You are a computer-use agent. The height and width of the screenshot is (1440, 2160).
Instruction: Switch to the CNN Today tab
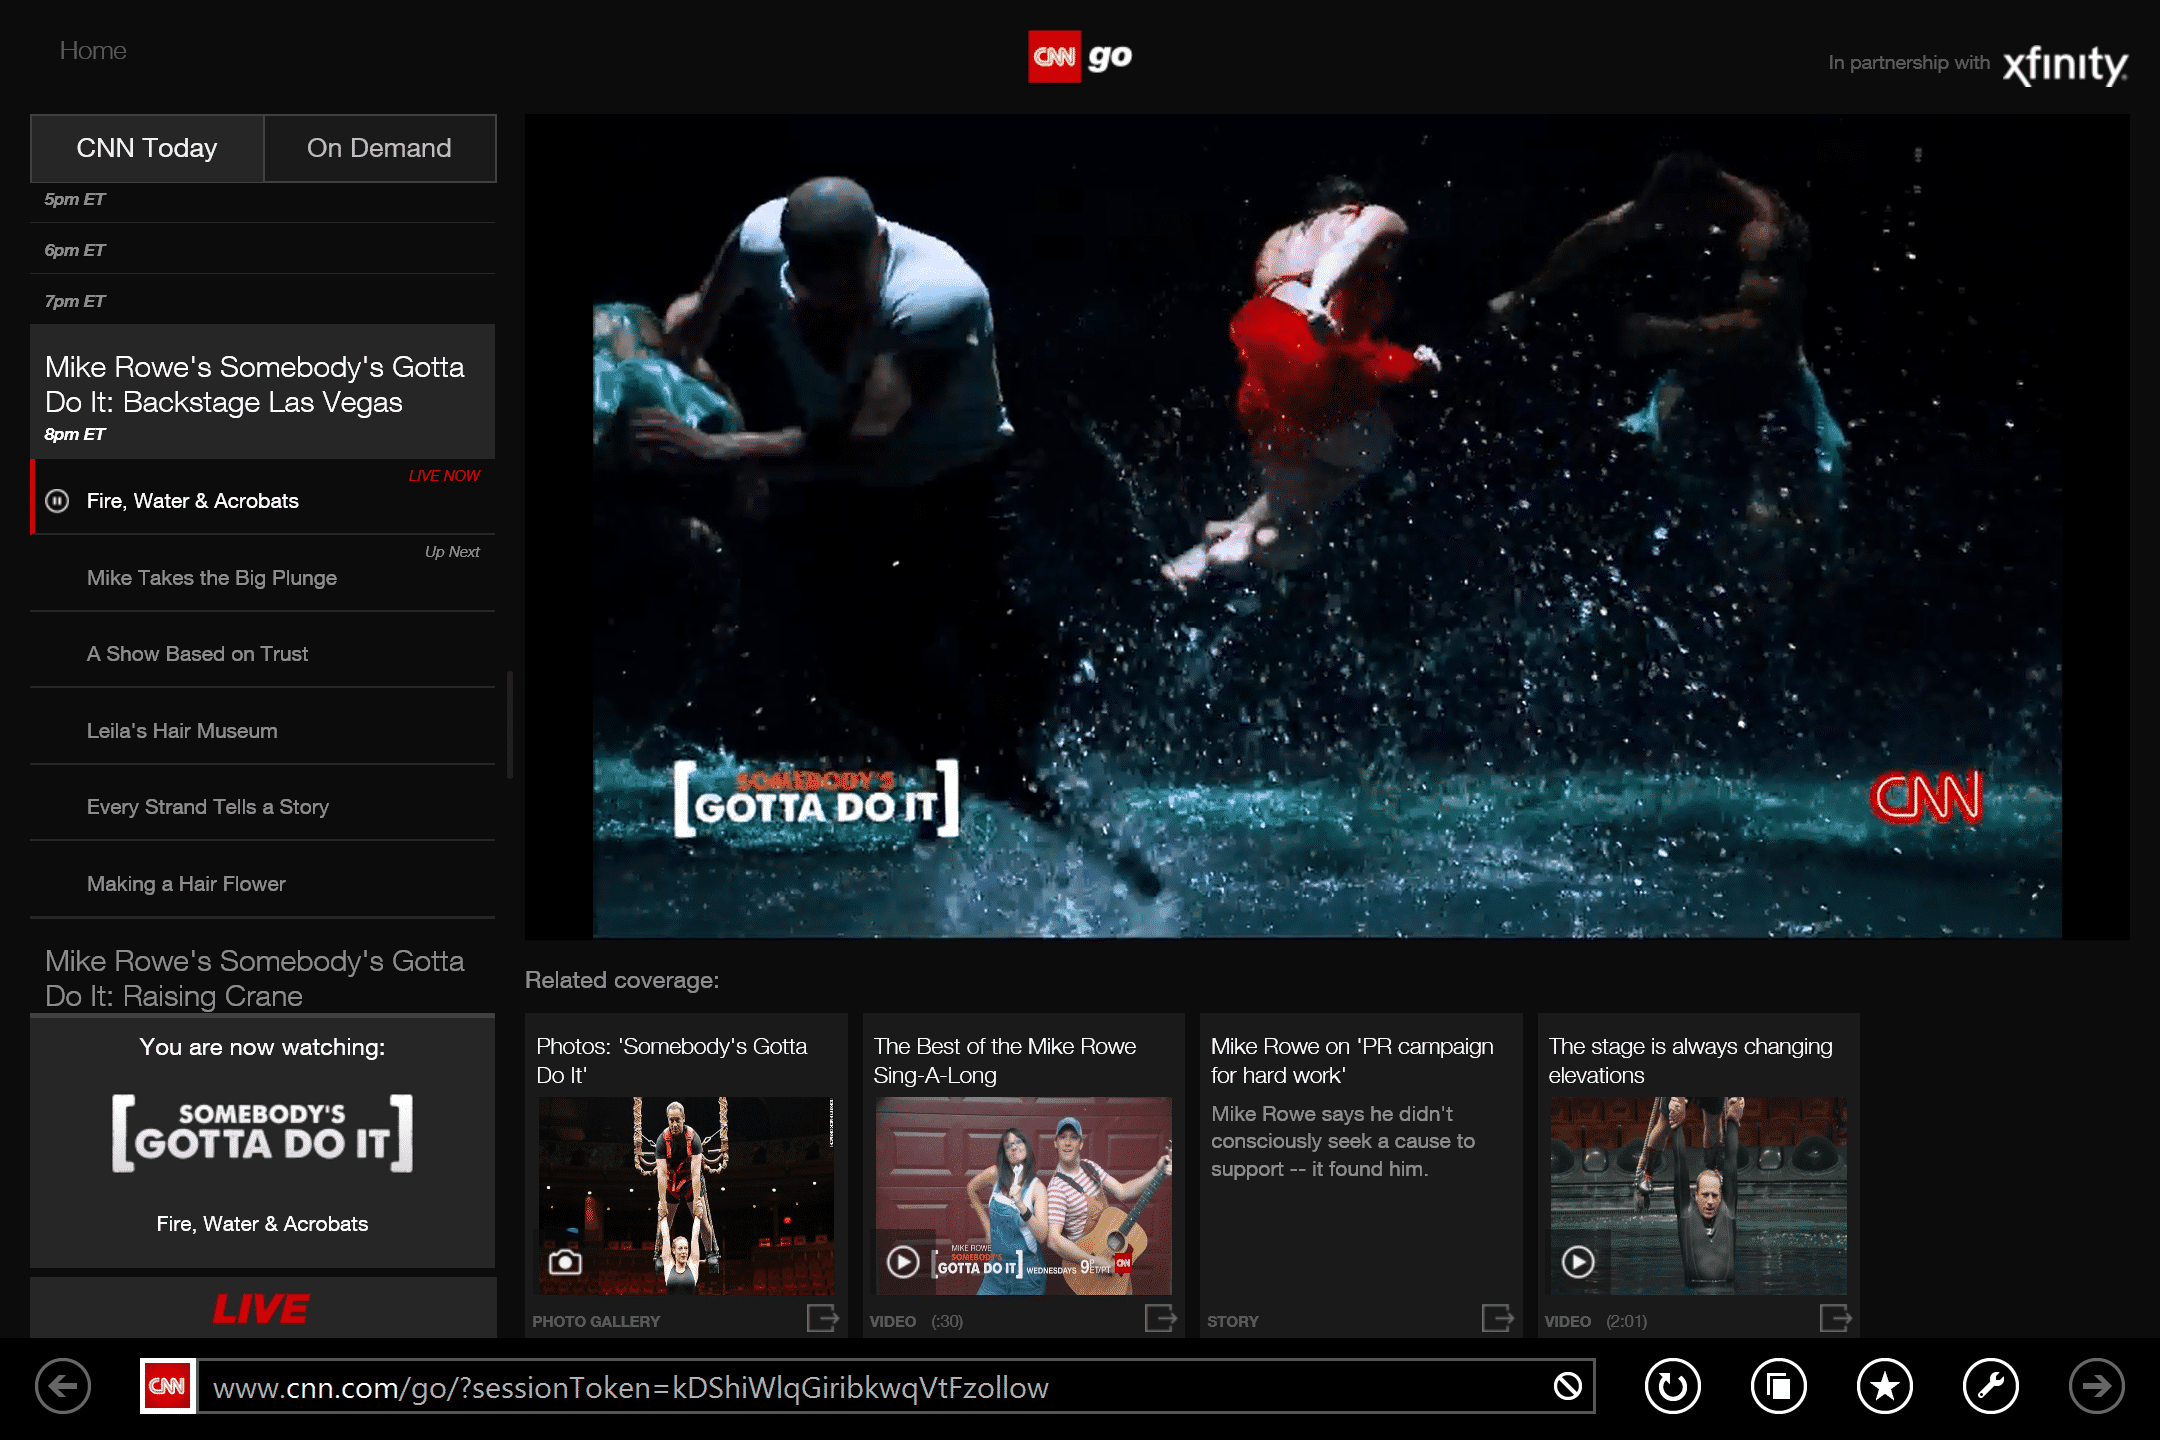[x=147, y=148]
